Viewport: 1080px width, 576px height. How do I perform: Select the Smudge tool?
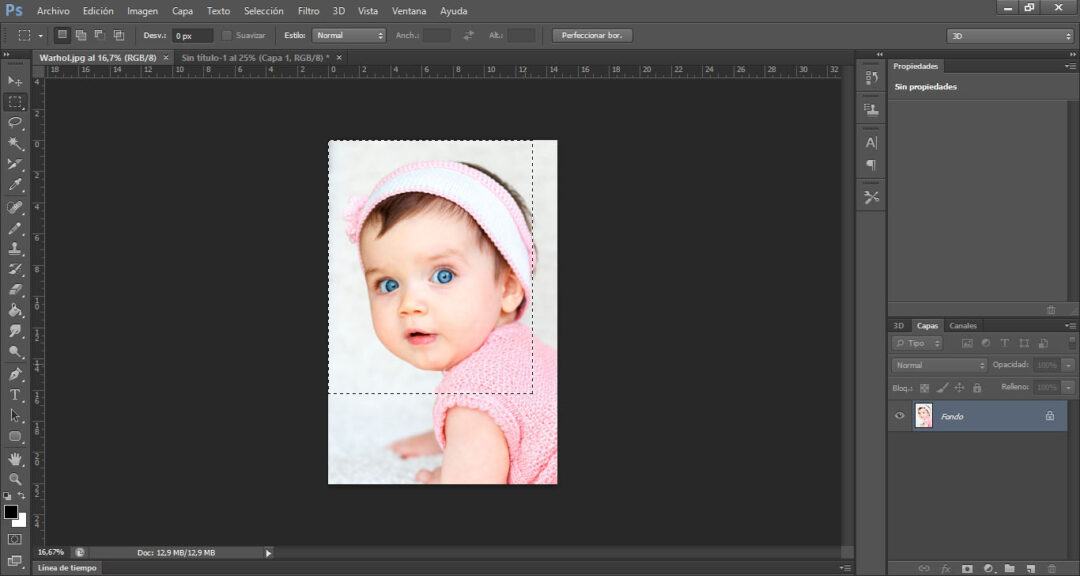pyautogui.click(x=14, y=331)
